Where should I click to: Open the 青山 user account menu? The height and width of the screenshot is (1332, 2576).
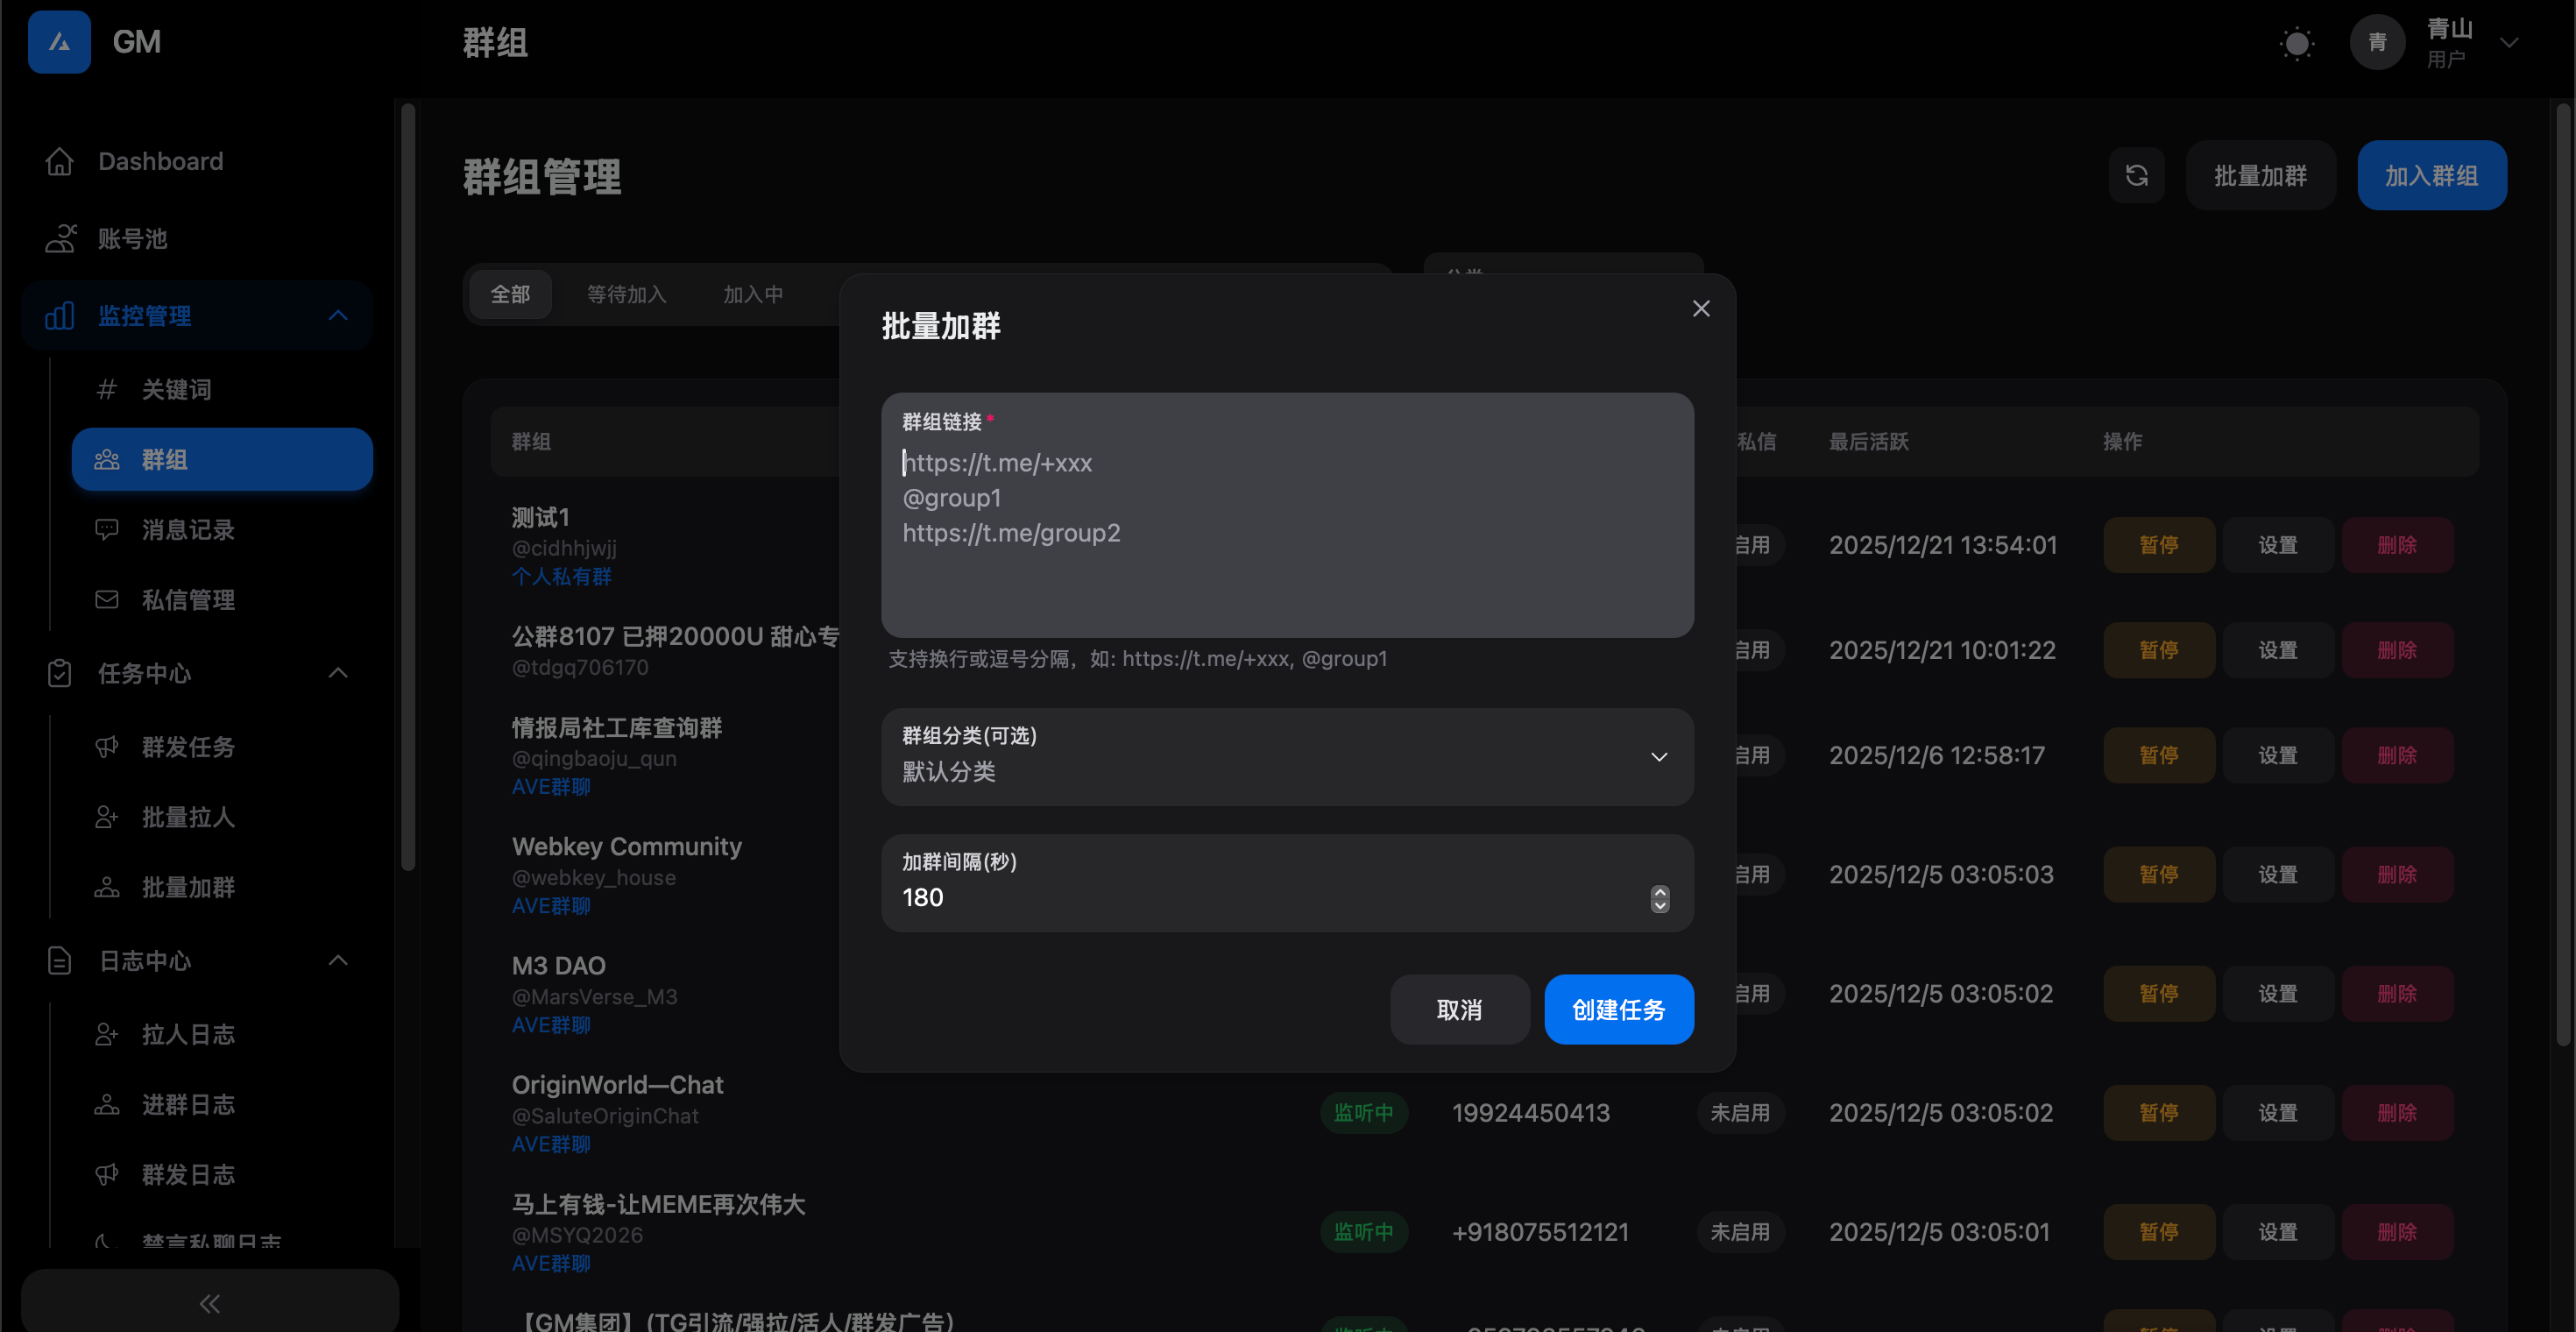[2472, 42]
